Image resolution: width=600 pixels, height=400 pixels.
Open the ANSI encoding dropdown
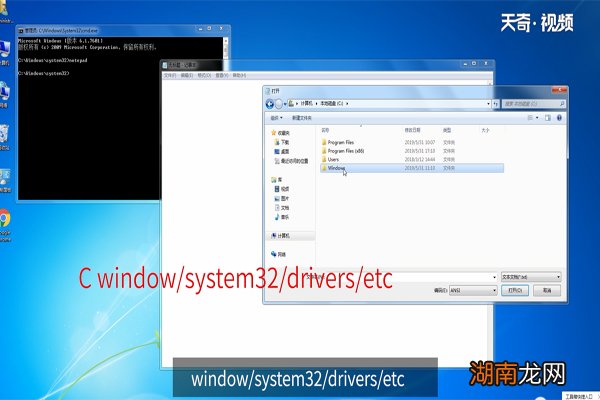click(x=473, y=291)
